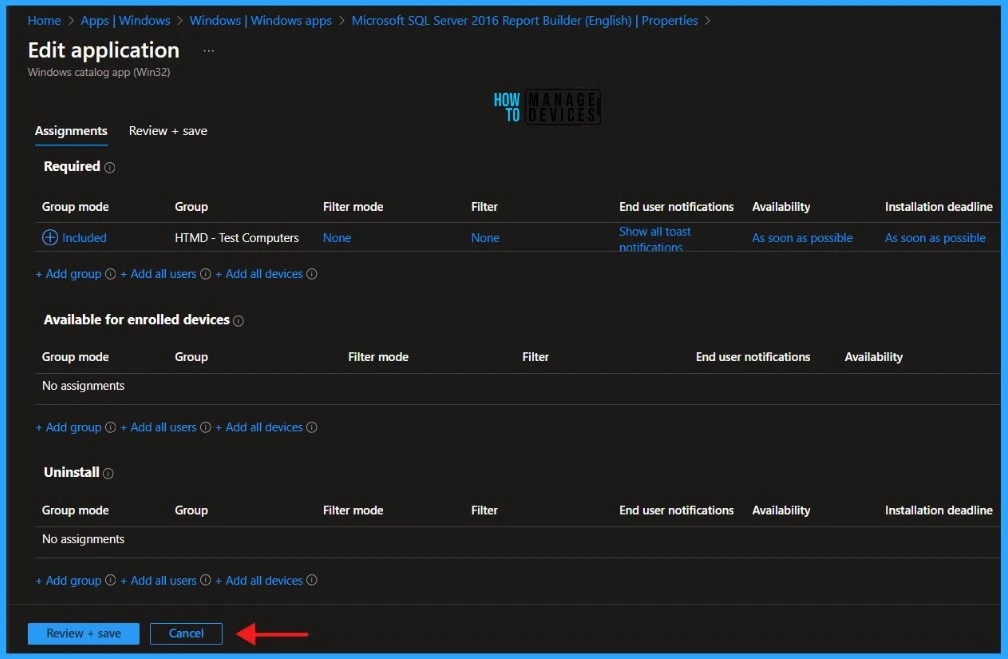The image size is (1008, 659).
Task: Click info icon beside Add group under Available for enrolled devices
Action: coord(111,427)
